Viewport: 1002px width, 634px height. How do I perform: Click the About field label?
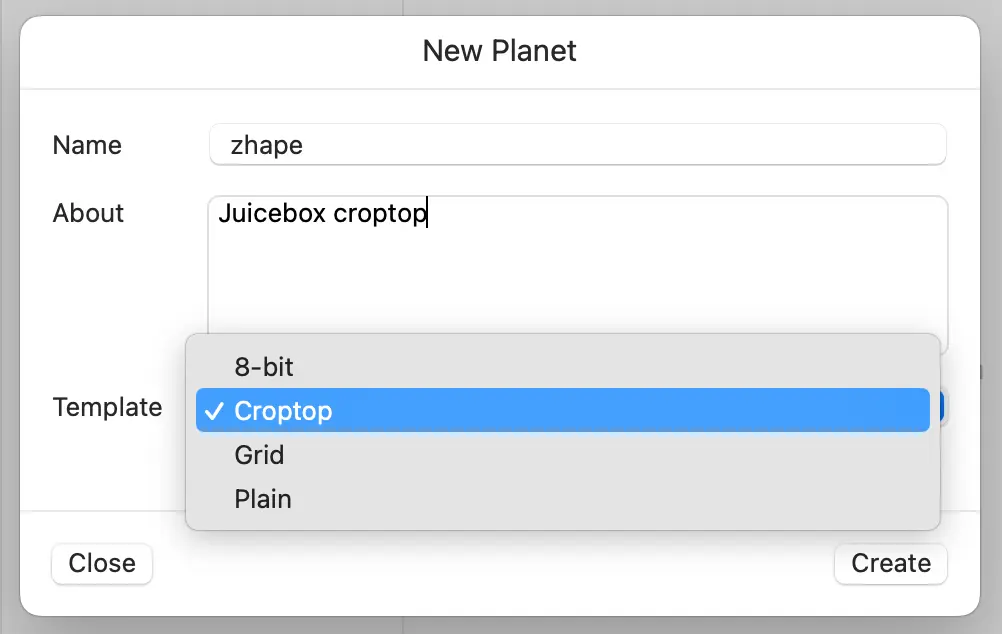88,213
